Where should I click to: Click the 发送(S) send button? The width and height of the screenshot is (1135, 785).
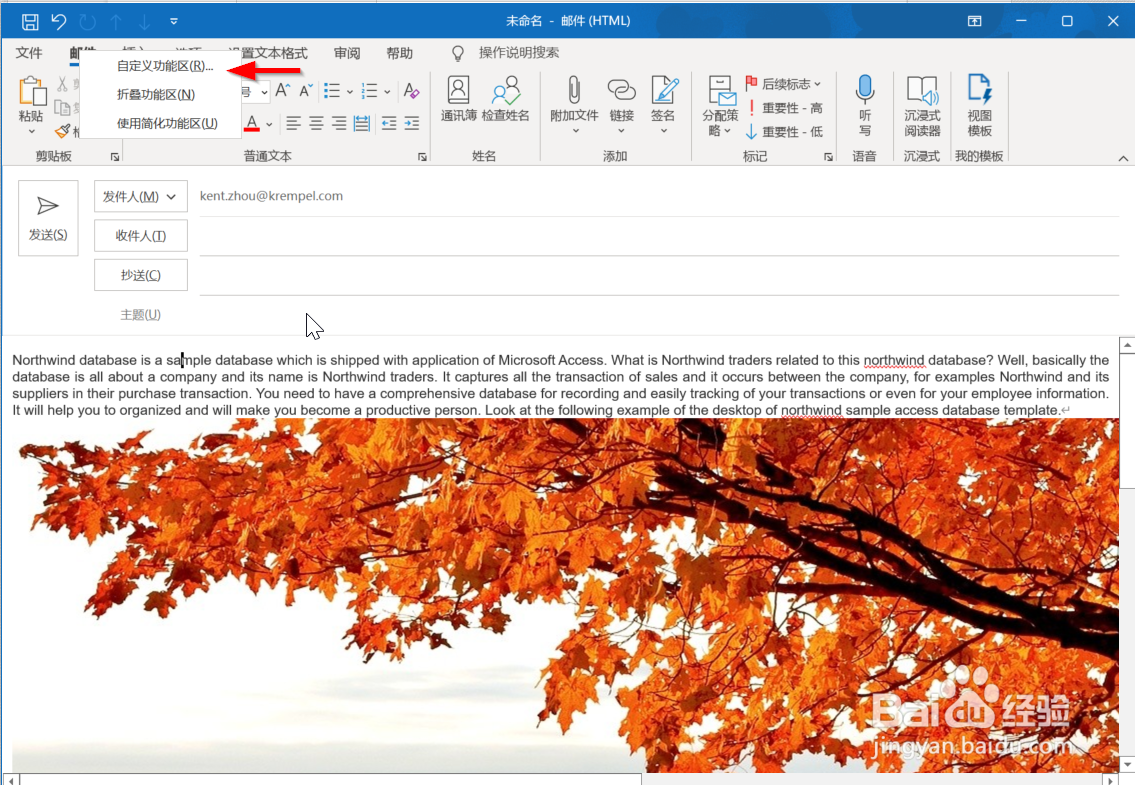tap(47, 217)
